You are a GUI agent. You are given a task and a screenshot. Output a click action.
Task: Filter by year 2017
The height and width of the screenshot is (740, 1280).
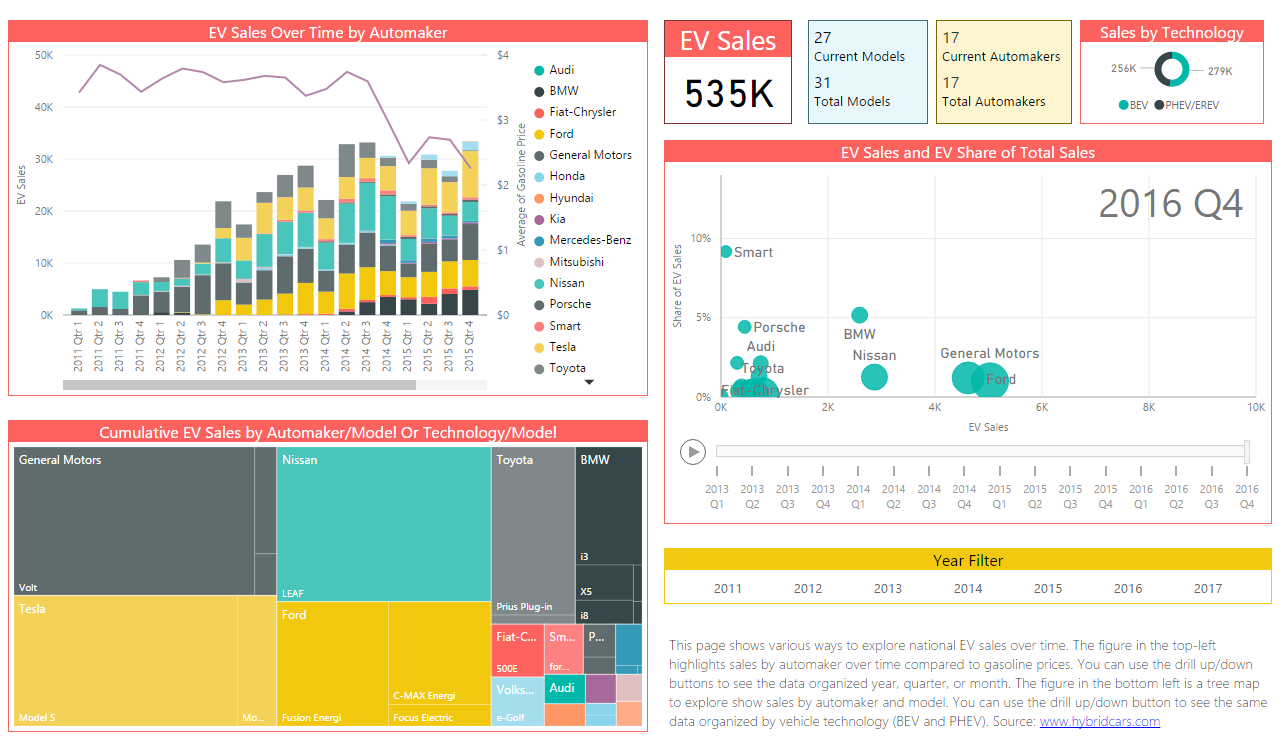(x=1208, y=588)
